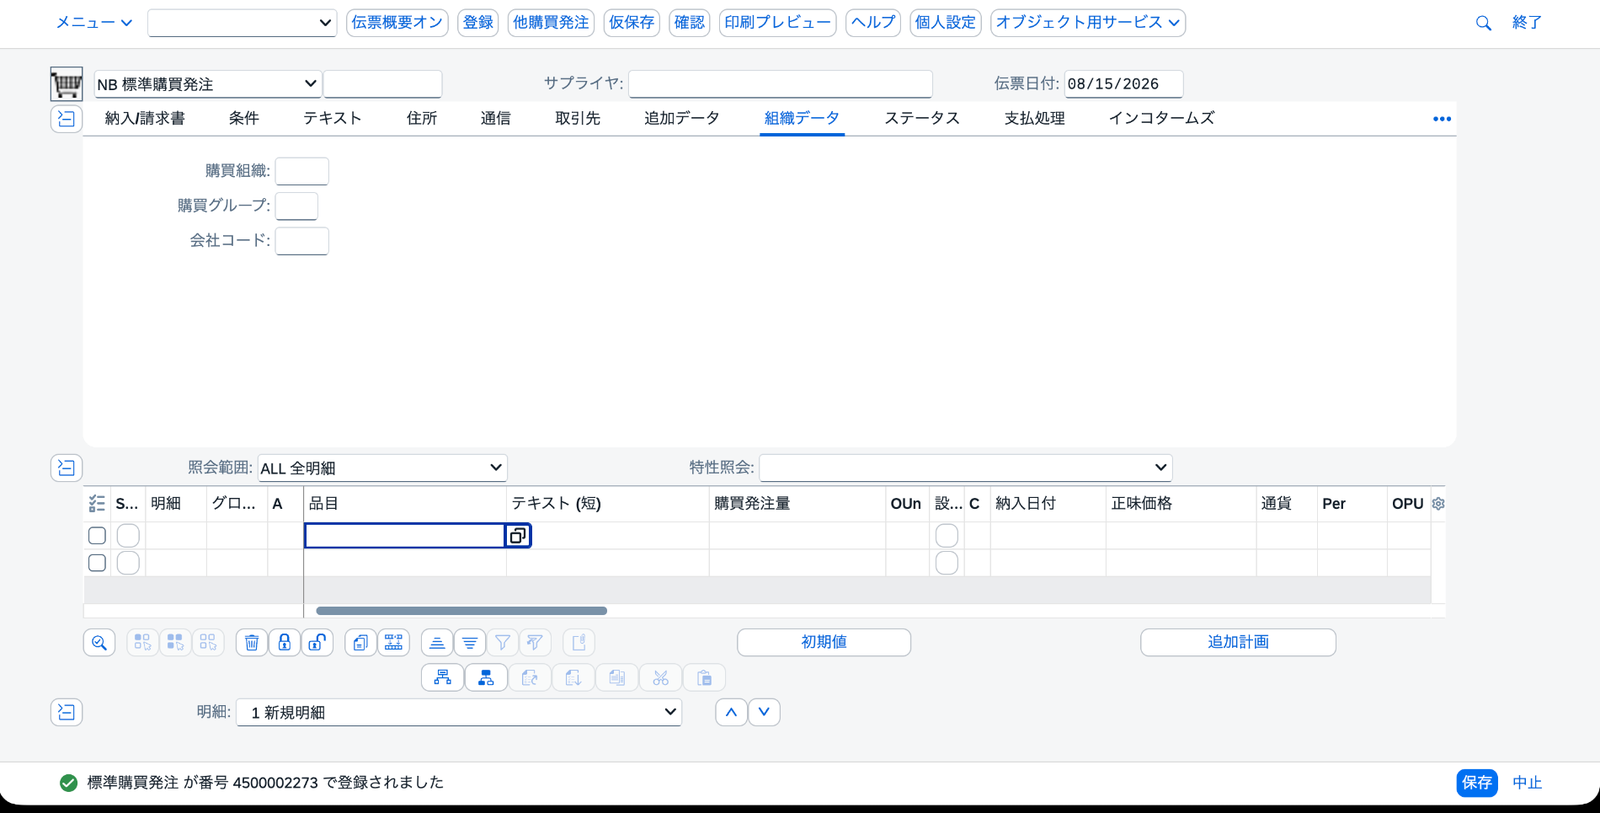
Task: Switch to the 条件 tab
Action: coord(244,118)
